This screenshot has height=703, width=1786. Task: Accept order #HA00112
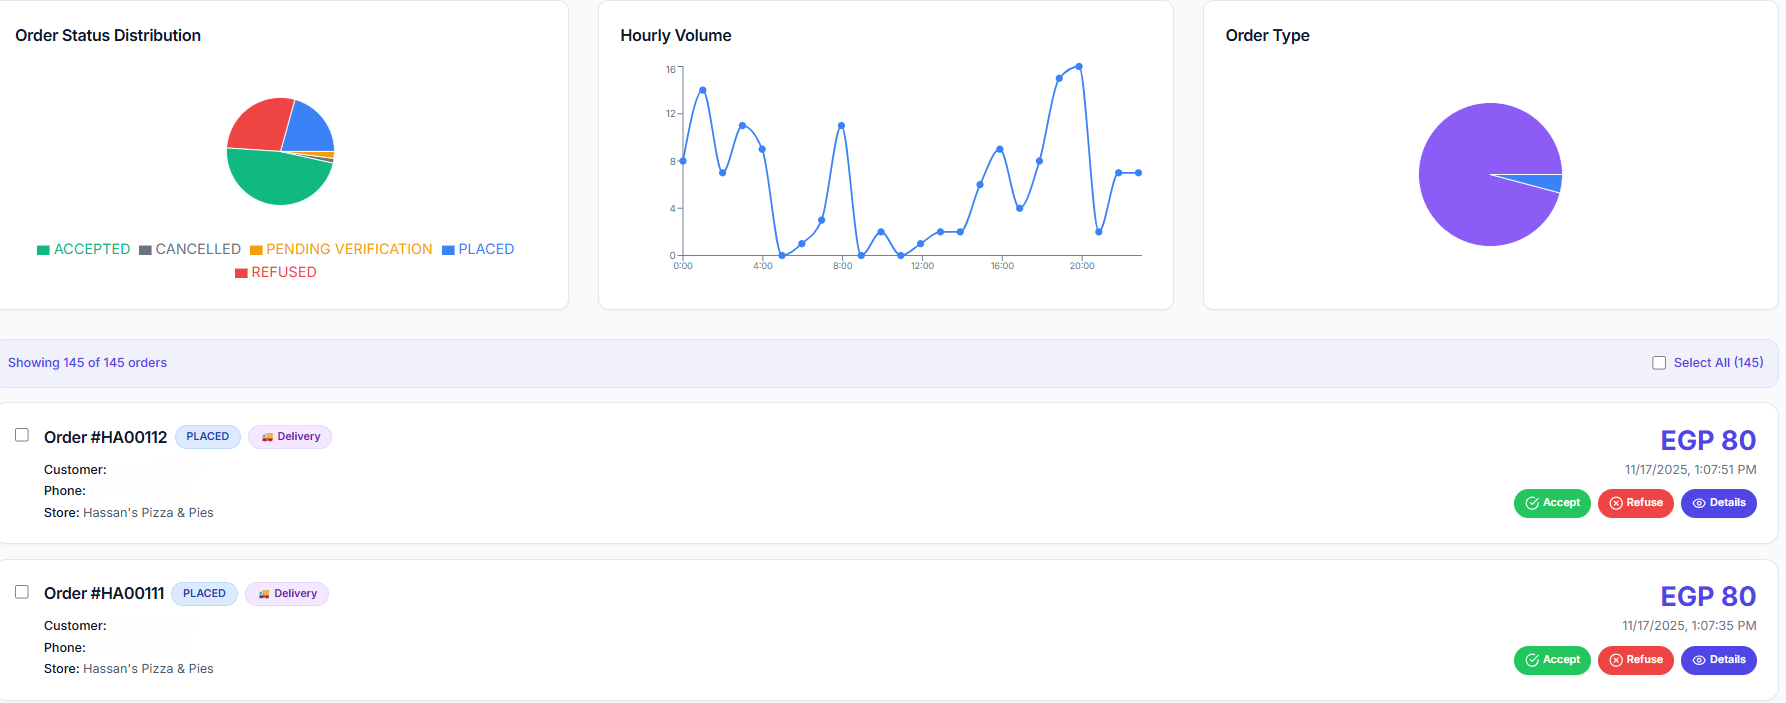click(1552, 503)
